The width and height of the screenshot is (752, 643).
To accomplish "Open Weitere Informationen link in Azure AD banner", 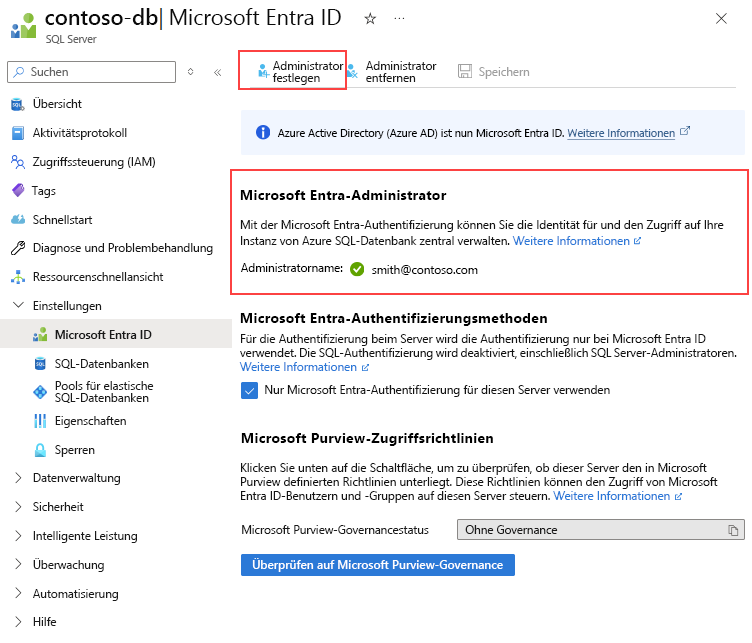I will pos(621,133).
